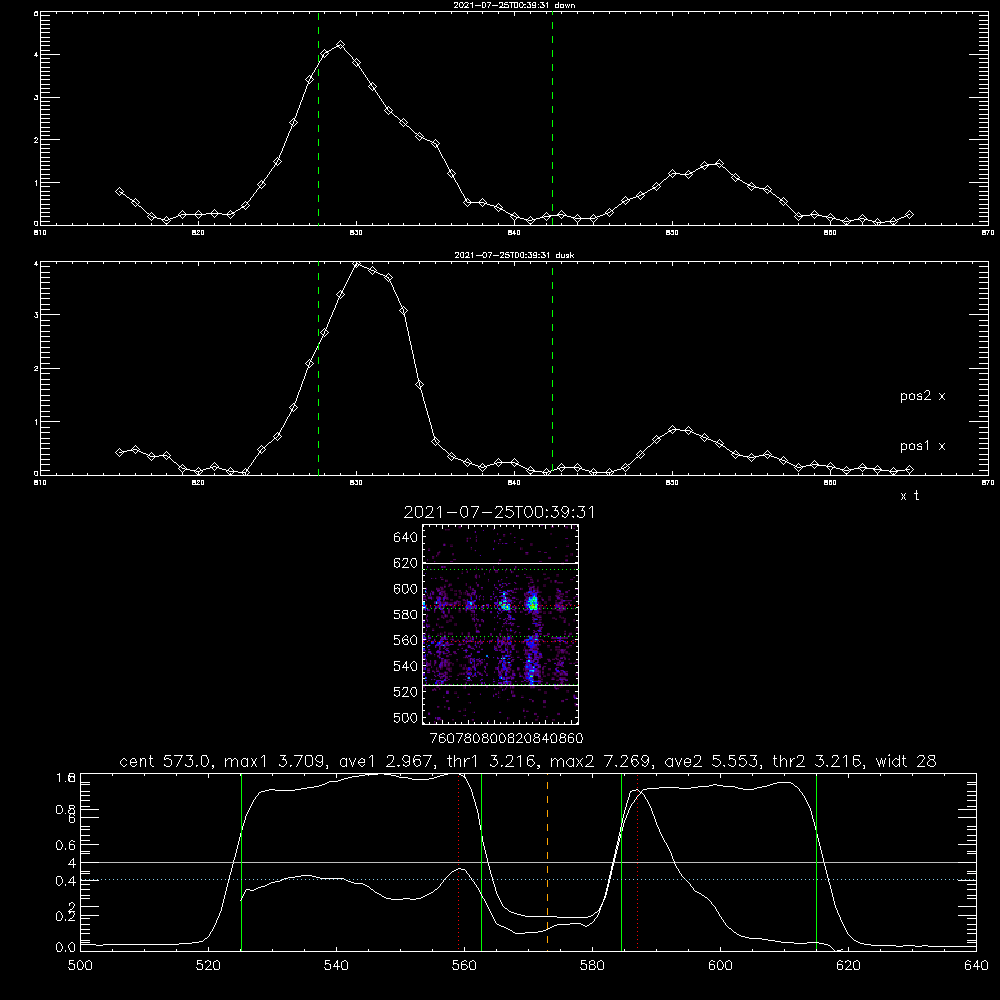Click the heatmap x-axis tick labels row
Screen dimensions: 1000x1000
[506, 738]
